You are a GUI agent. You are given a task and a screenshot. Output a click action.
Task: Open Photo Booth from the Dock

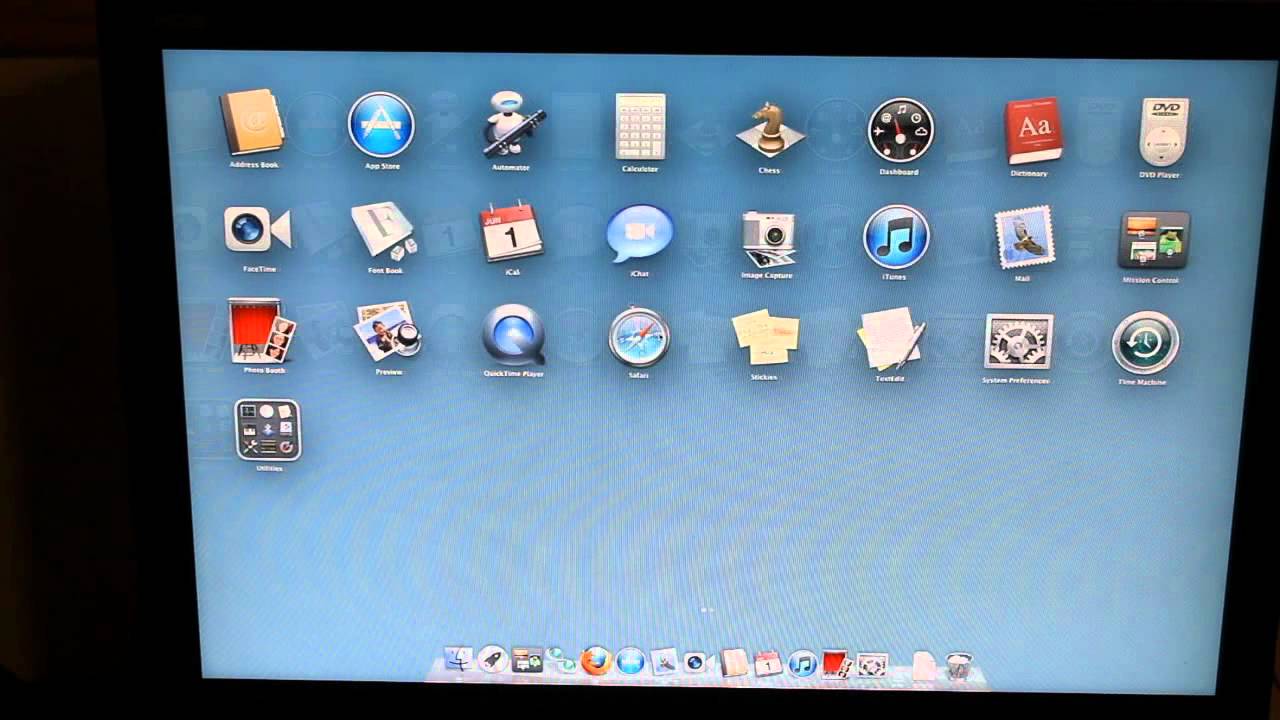(x=836, y=664)
